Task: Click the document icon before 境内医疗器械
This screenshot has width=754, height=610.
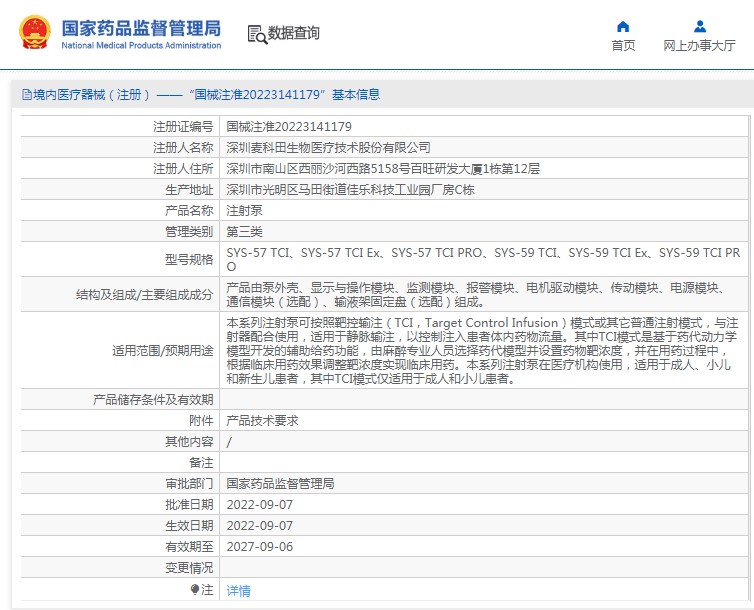Action: click(x=26, y=95)
